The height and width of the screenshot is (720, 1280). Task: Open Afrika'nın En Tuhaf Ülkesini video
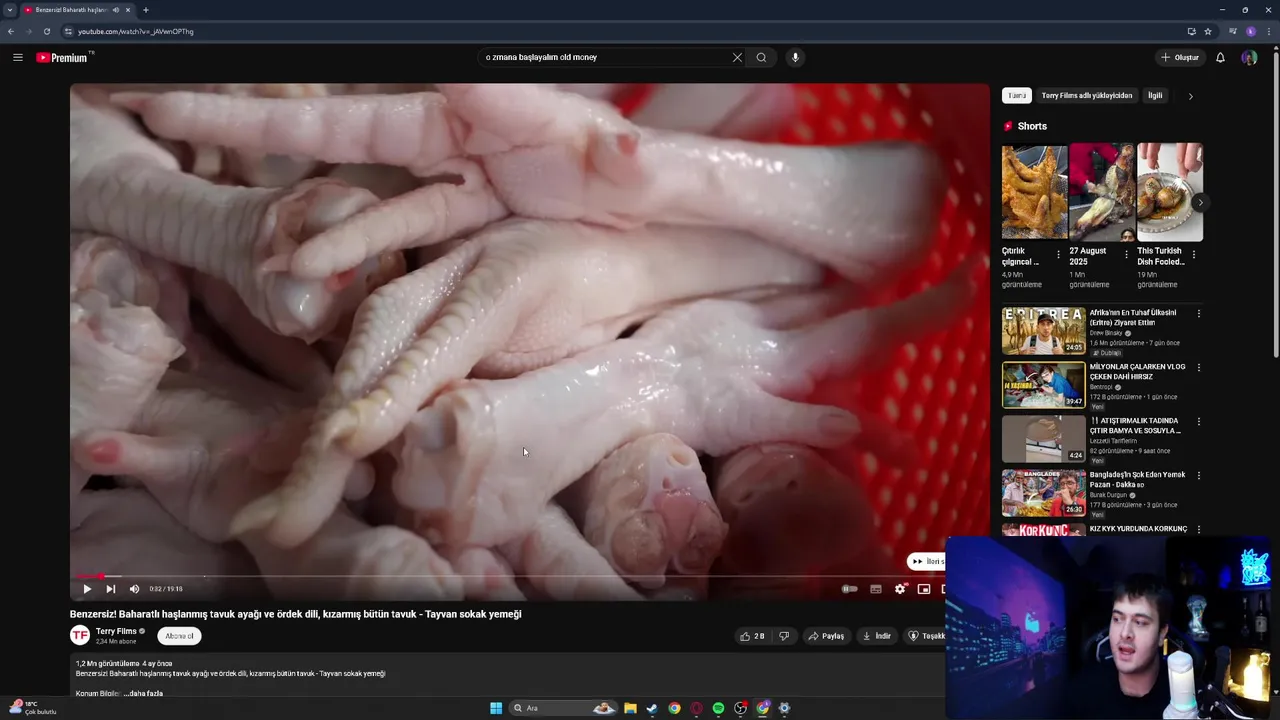click(1043, 331)
